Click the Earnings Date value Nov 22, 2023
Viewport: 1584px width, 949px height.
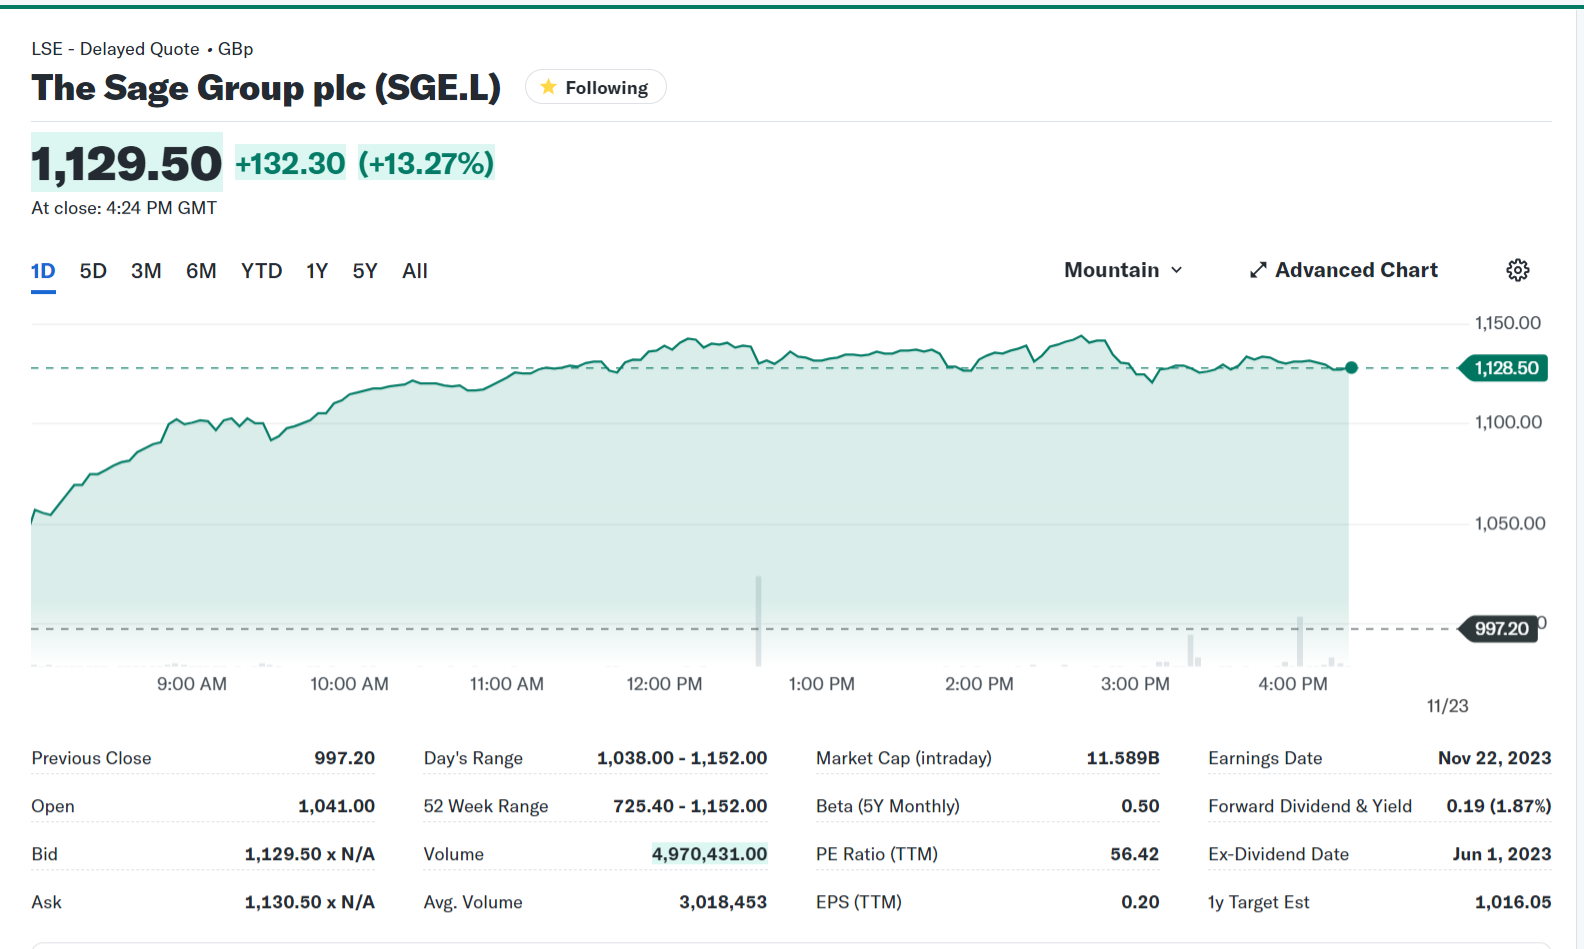[x=1495, y=758]
